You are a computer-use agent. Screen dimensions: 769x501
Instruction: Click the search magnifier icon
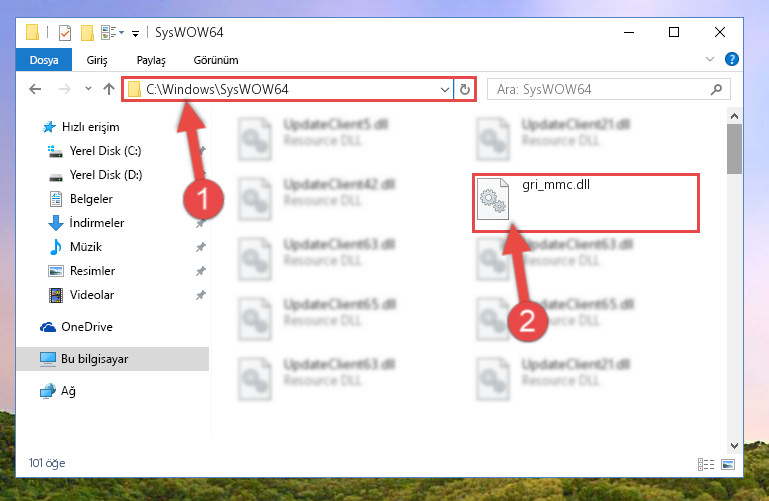[716, 89]
